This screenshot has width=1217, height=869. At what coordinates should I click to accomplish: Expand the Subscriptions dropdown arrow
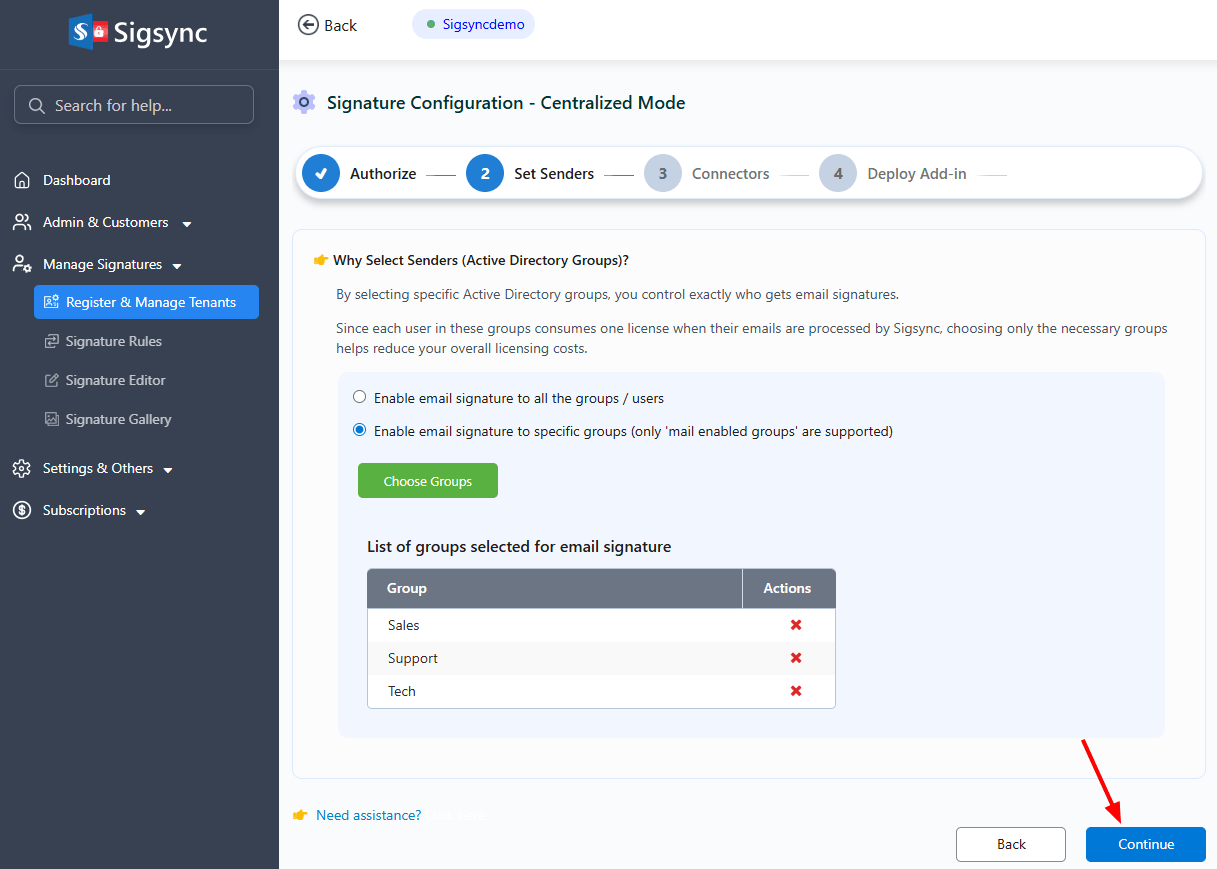pyautogui.click(x=141, y=512)
